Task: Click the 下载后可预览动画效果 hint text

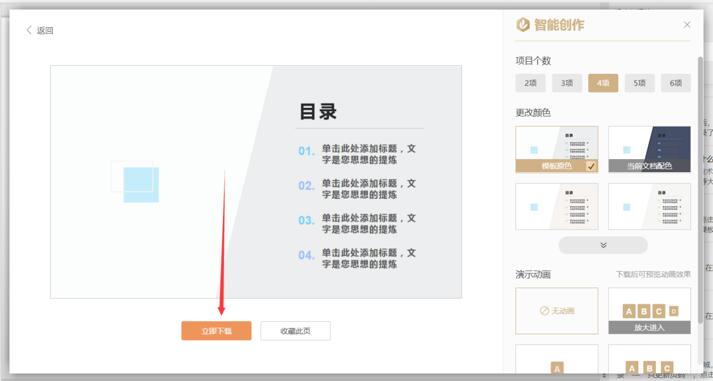Action: 653,274
